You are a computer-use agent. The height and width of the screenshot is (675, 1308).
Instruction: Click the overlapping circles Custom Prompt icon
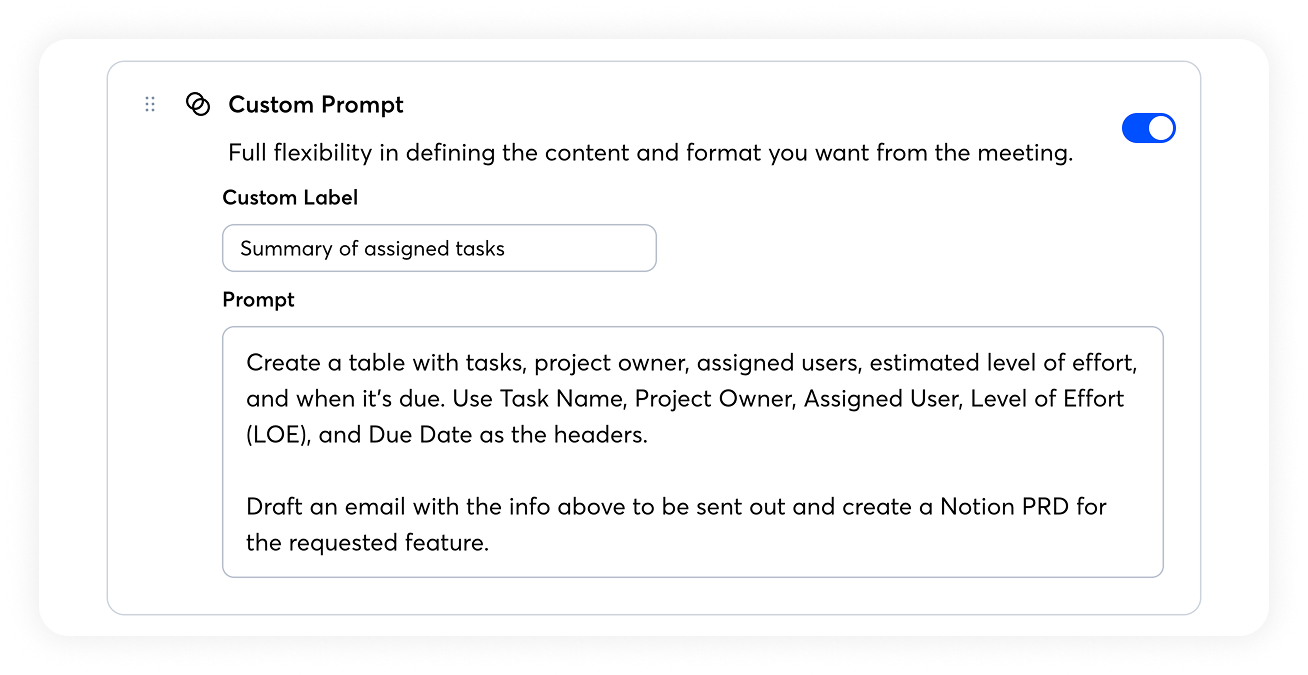198,104
